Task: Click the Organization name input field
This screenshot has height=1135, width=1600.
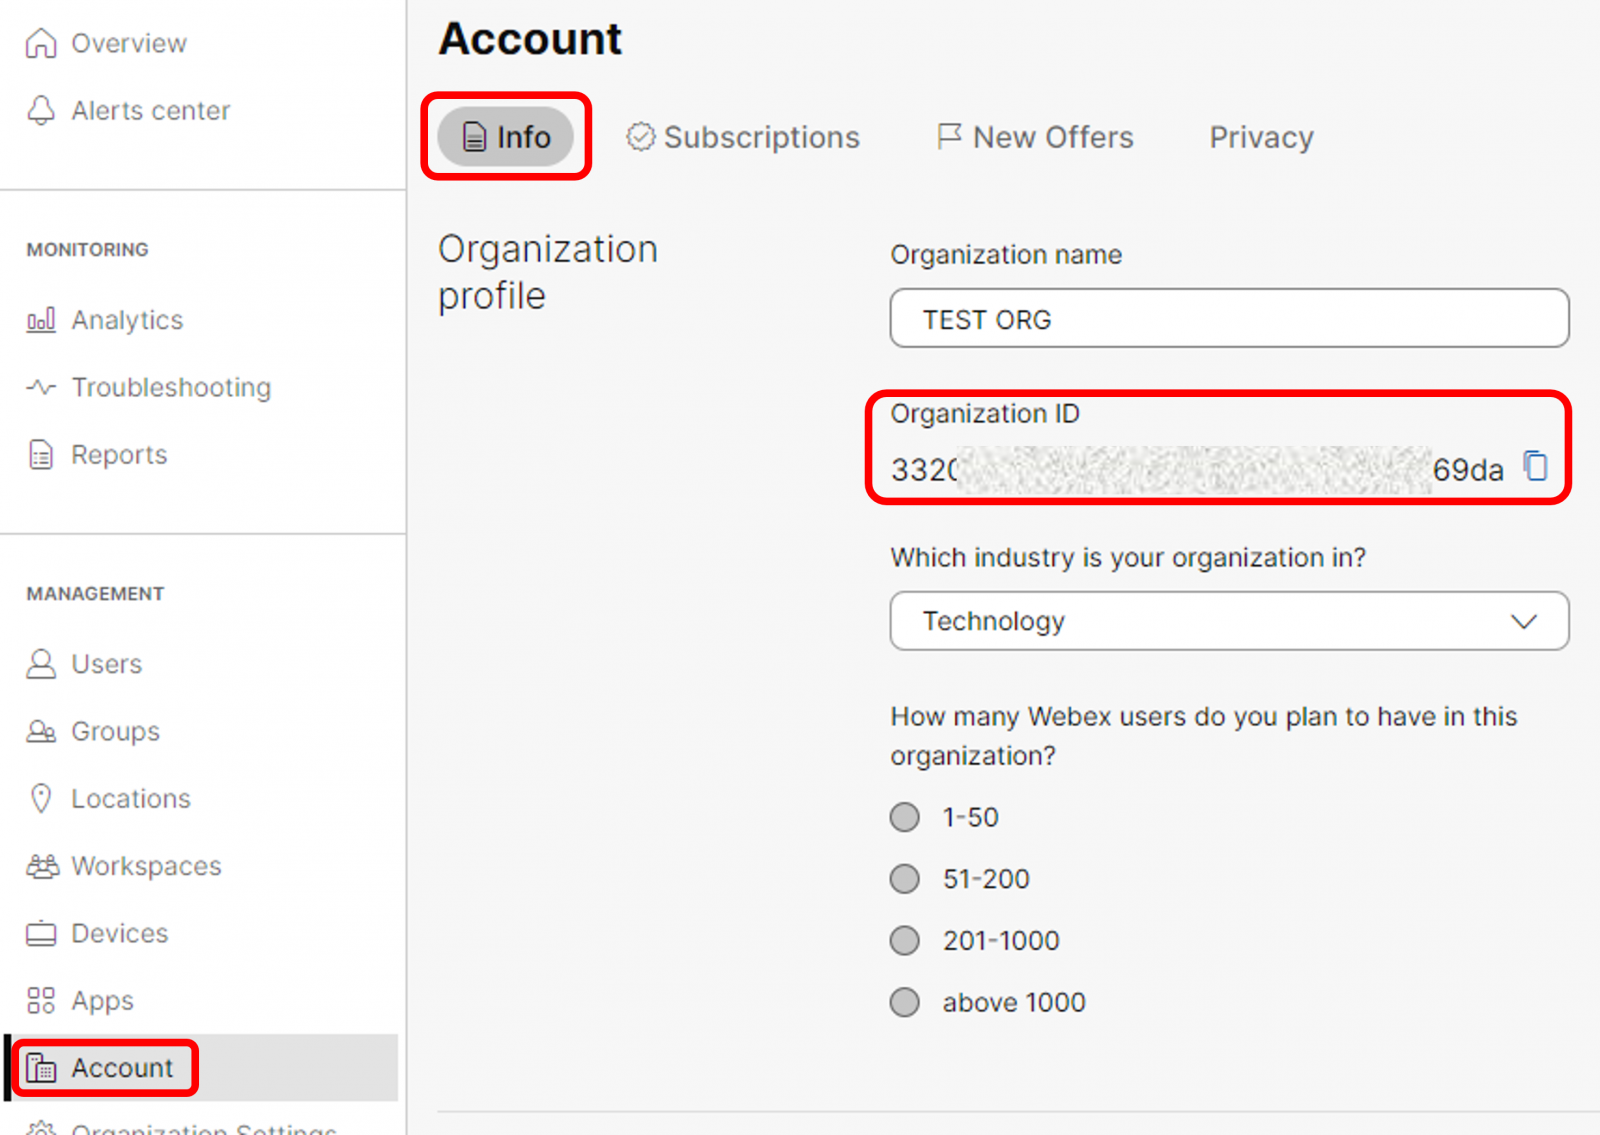Action: [1229, 319]
